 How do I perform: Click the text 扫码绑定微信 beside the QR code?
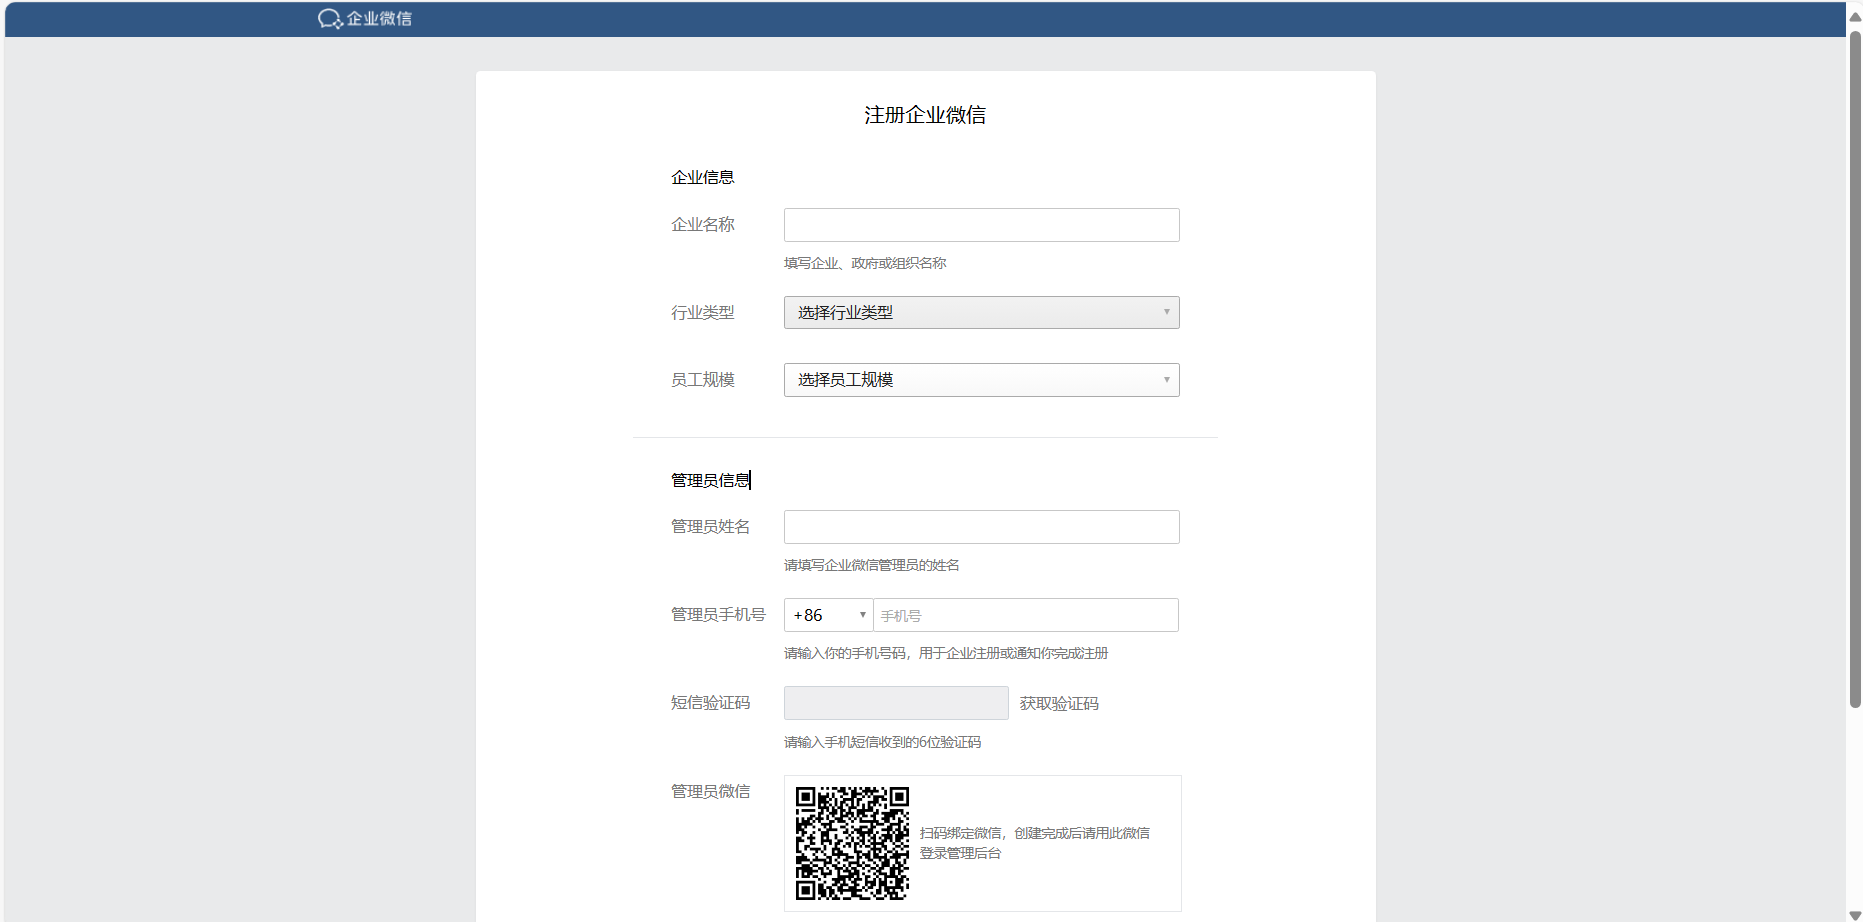(x=960, y=833)
